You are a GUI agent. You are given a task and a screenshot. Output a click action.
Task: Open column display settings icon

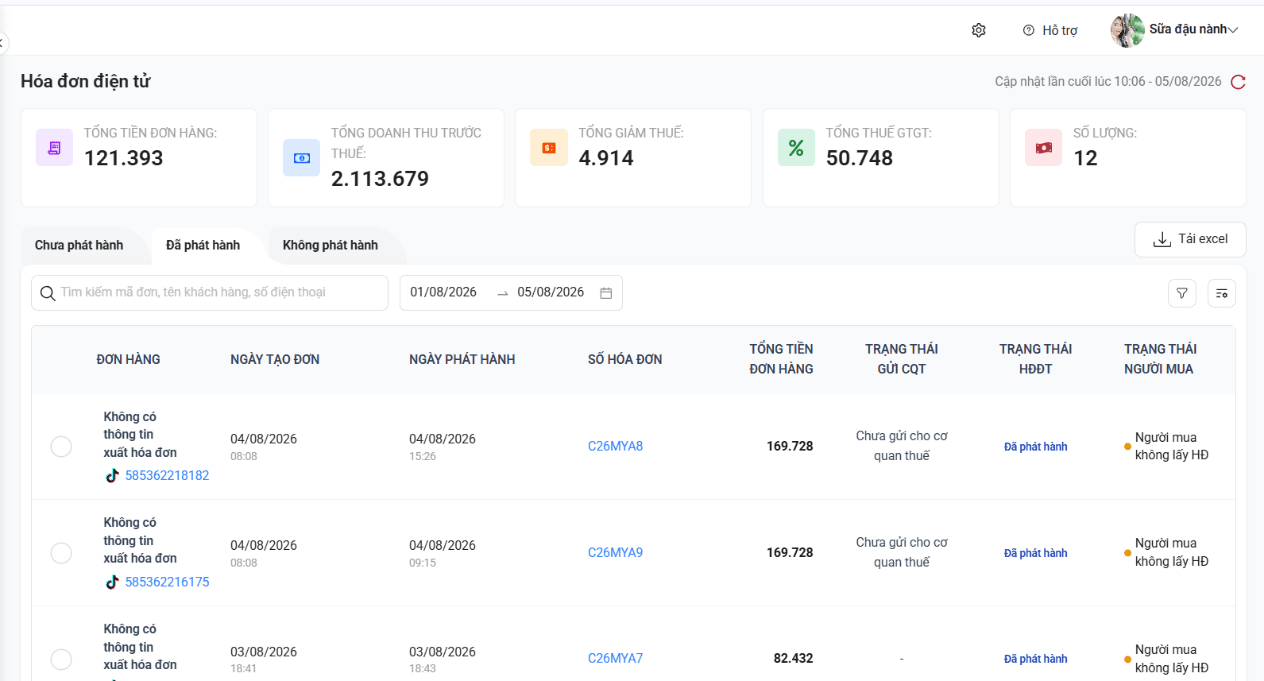pyautogui.click(x=1222, y=293)
